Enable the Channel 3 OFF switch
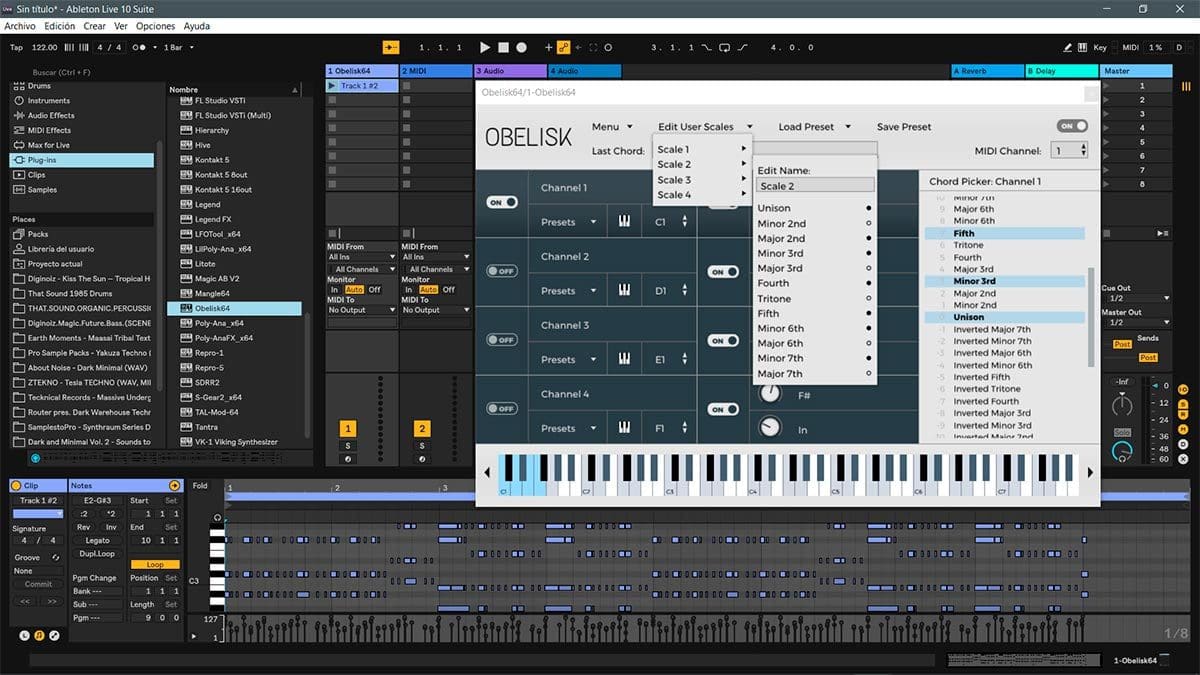Screen dimensions: 1200x675 pos(502,340)
